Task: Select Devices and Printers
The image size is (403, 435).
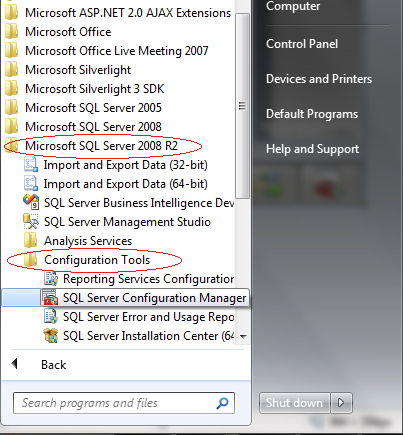Action: point(319,79)
